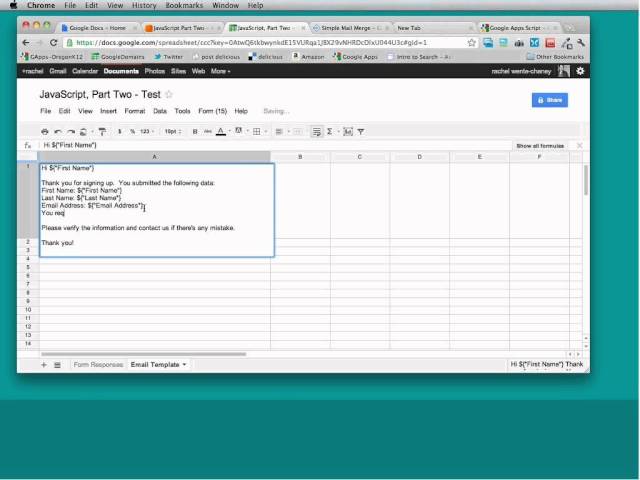Close the formula bar with the X
The width and height of the screenshot is (640, 480).
tap(580, 145)
